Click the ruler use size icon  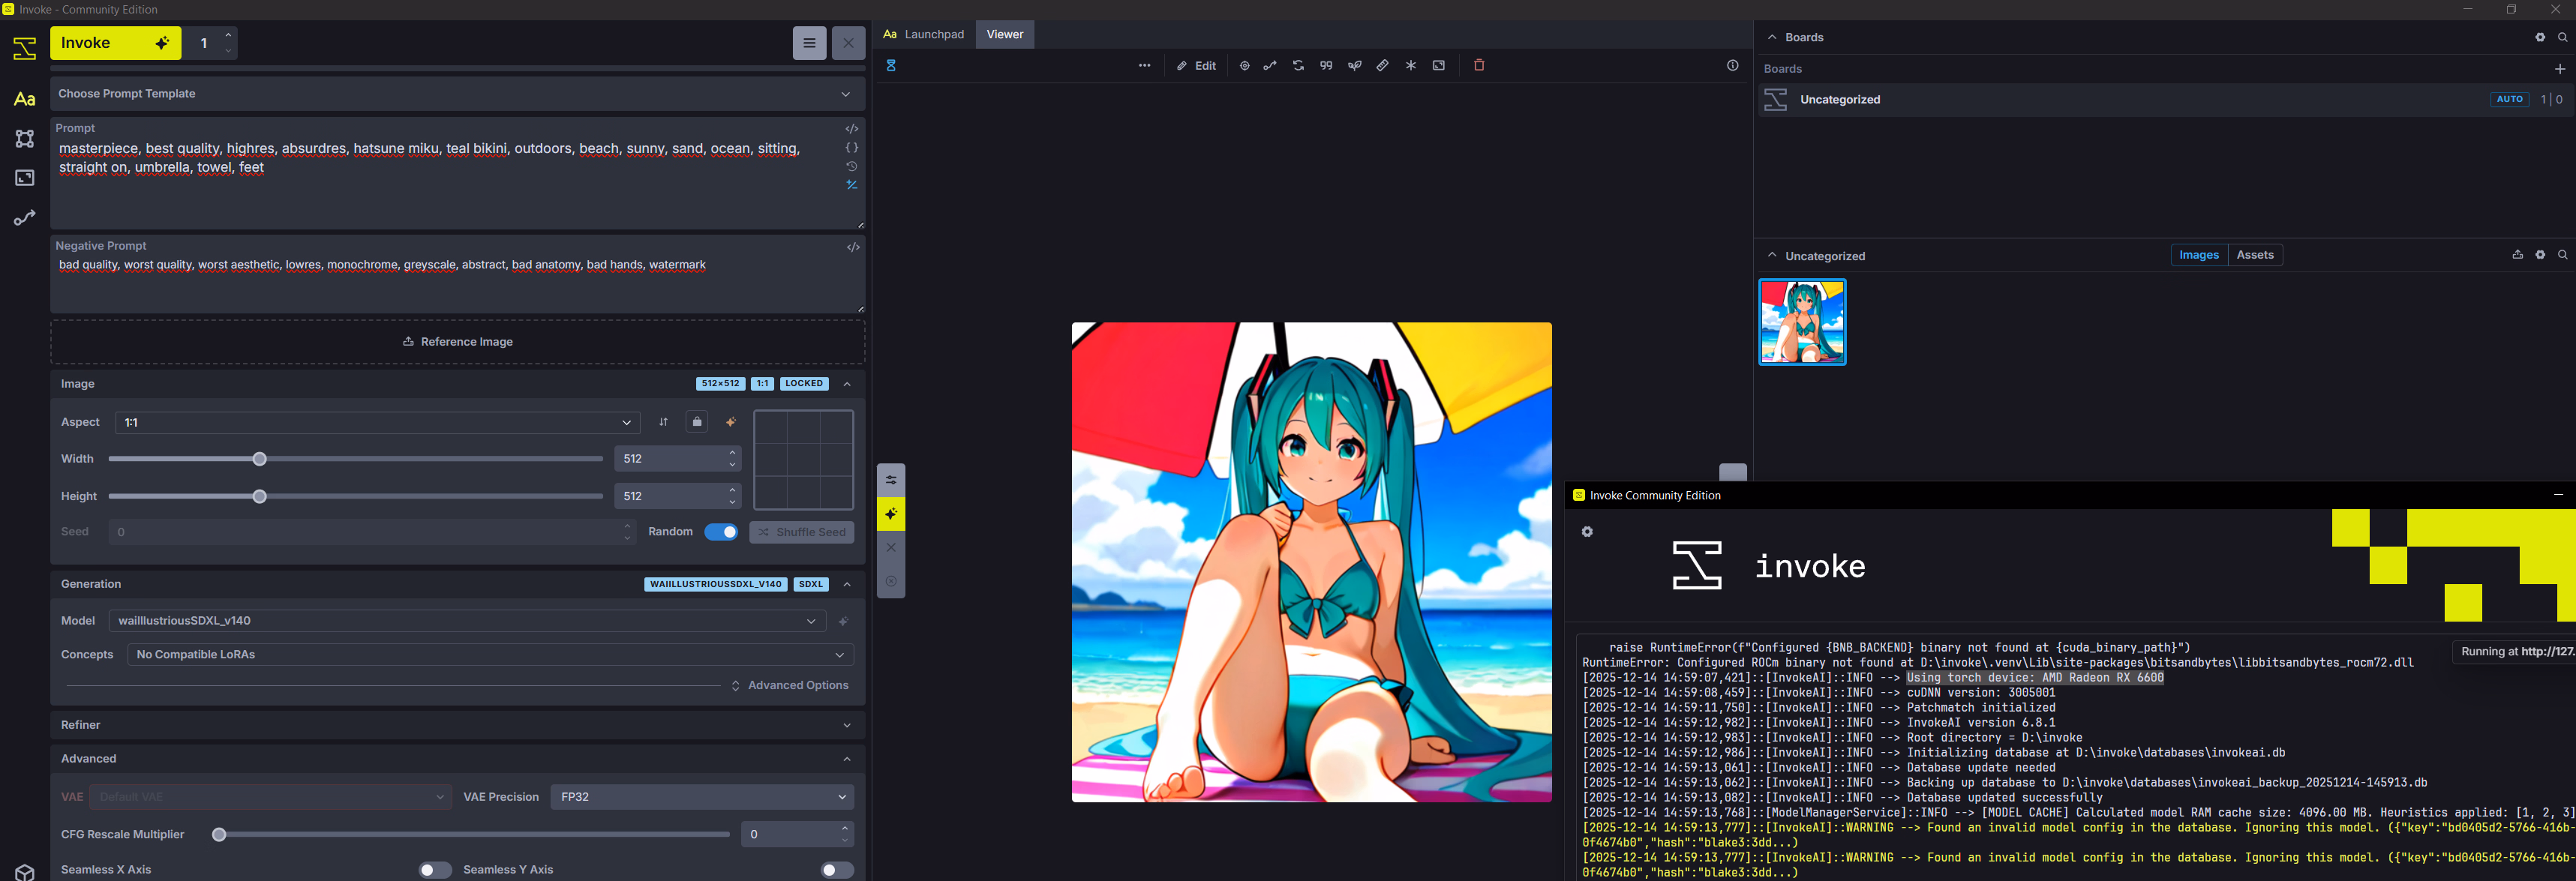tap(1382, 65)
